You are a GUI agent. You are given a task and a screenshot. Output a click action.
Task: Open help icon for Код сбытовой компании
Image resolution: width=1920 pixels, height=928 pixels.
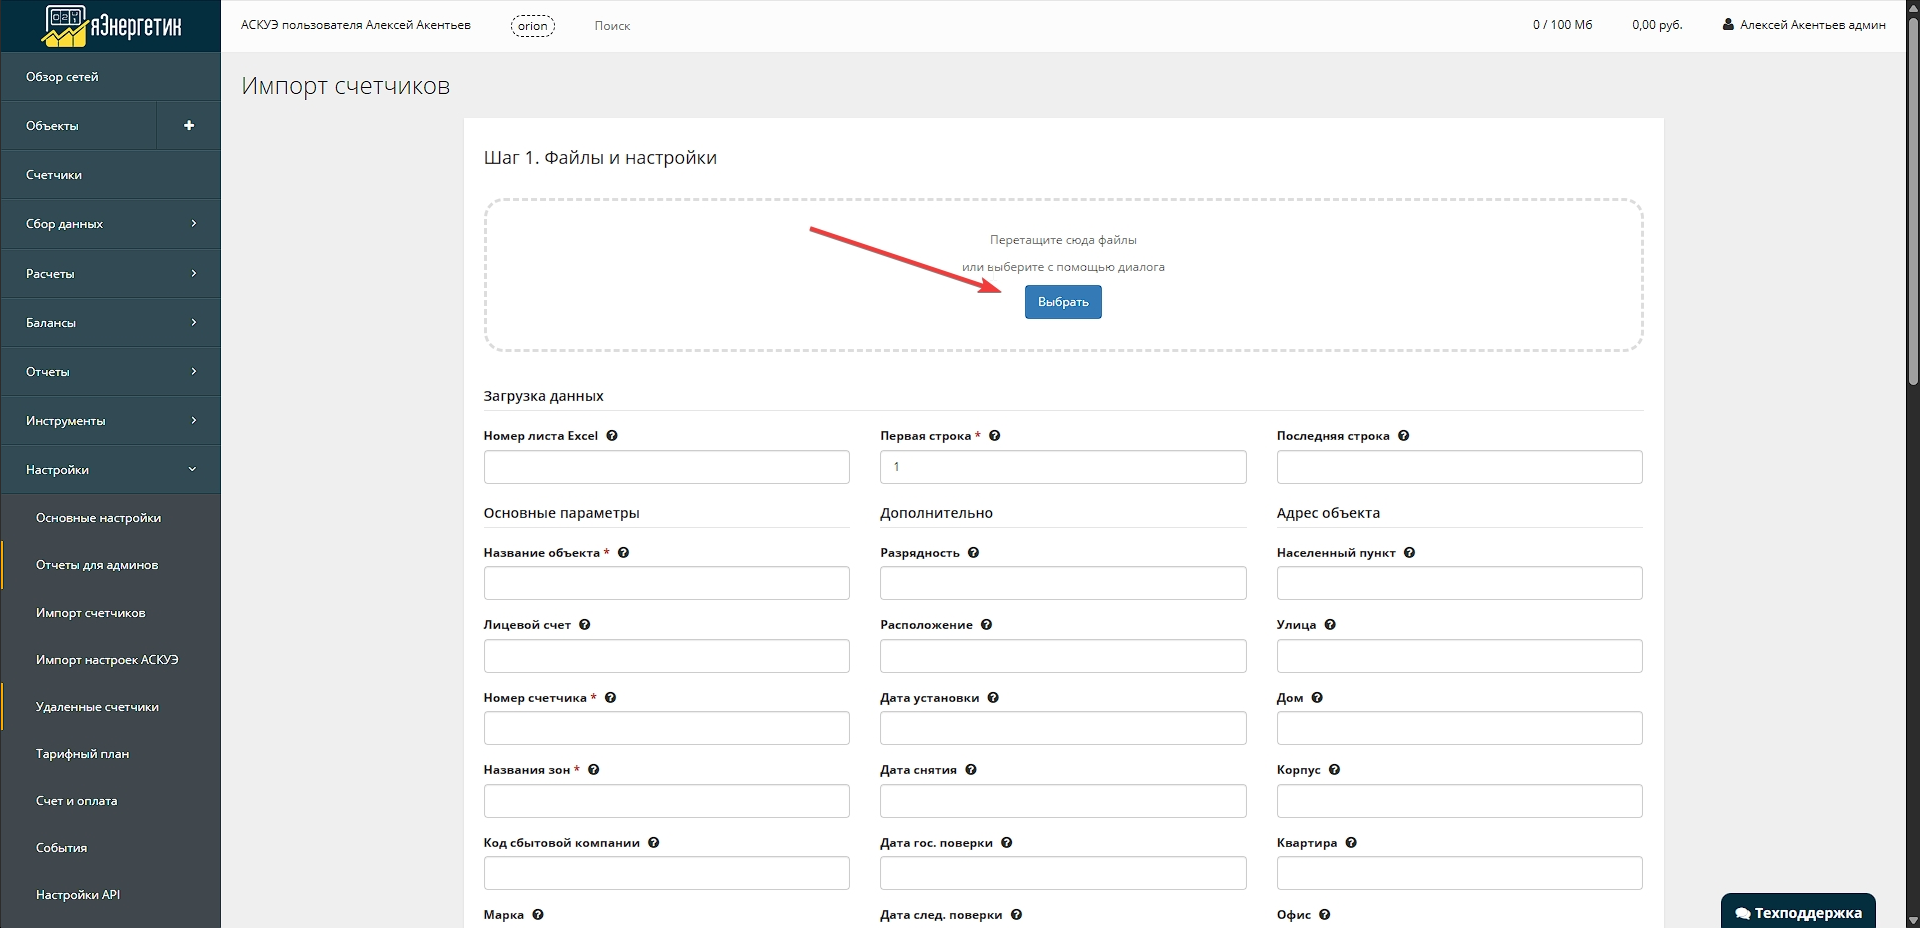pos(653,843)
